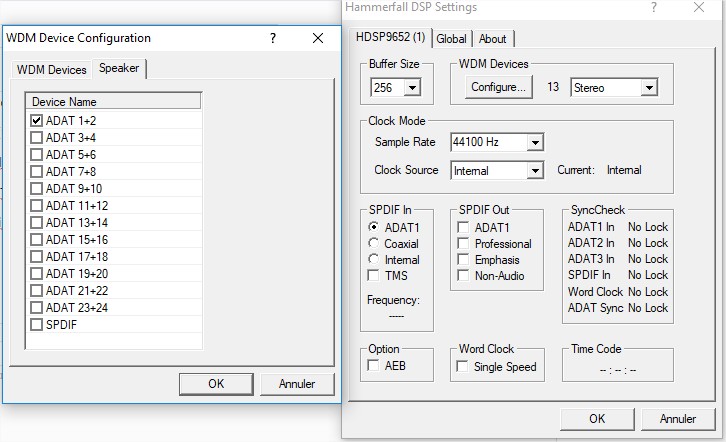
Task: Enable ADAT 11+12 as speaker
Action: 36,205
